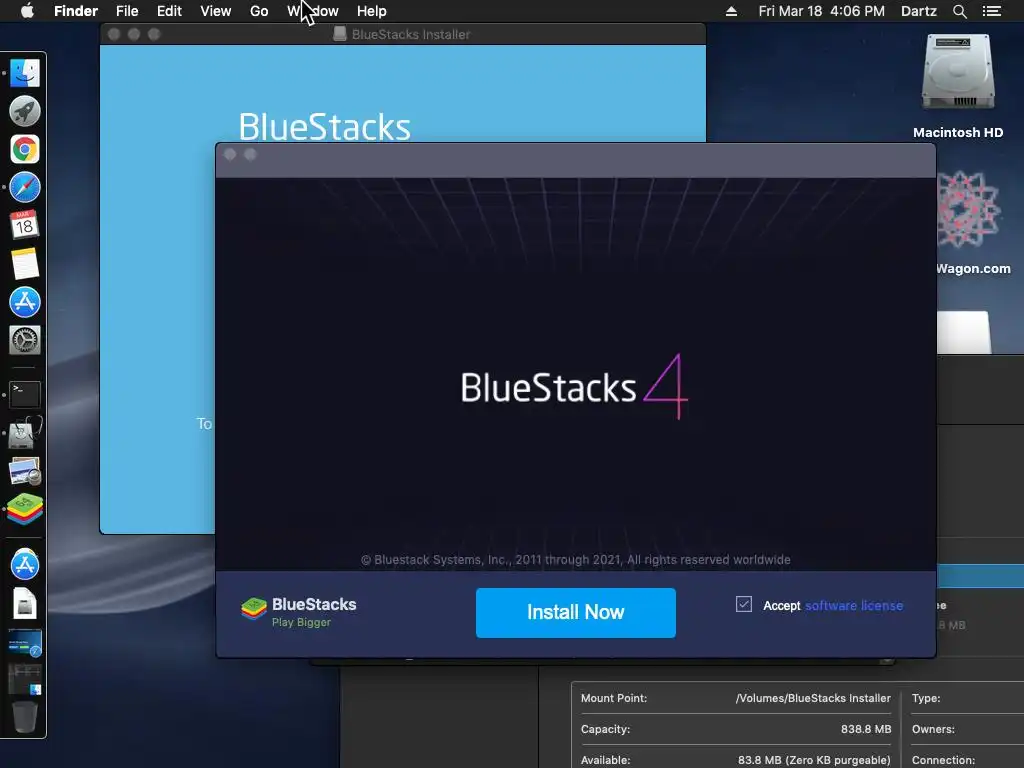Viewport: 1024px width, 768px height.
Task: Click the BlueStacks heading in blue window
Action: [x=325, y=126]
